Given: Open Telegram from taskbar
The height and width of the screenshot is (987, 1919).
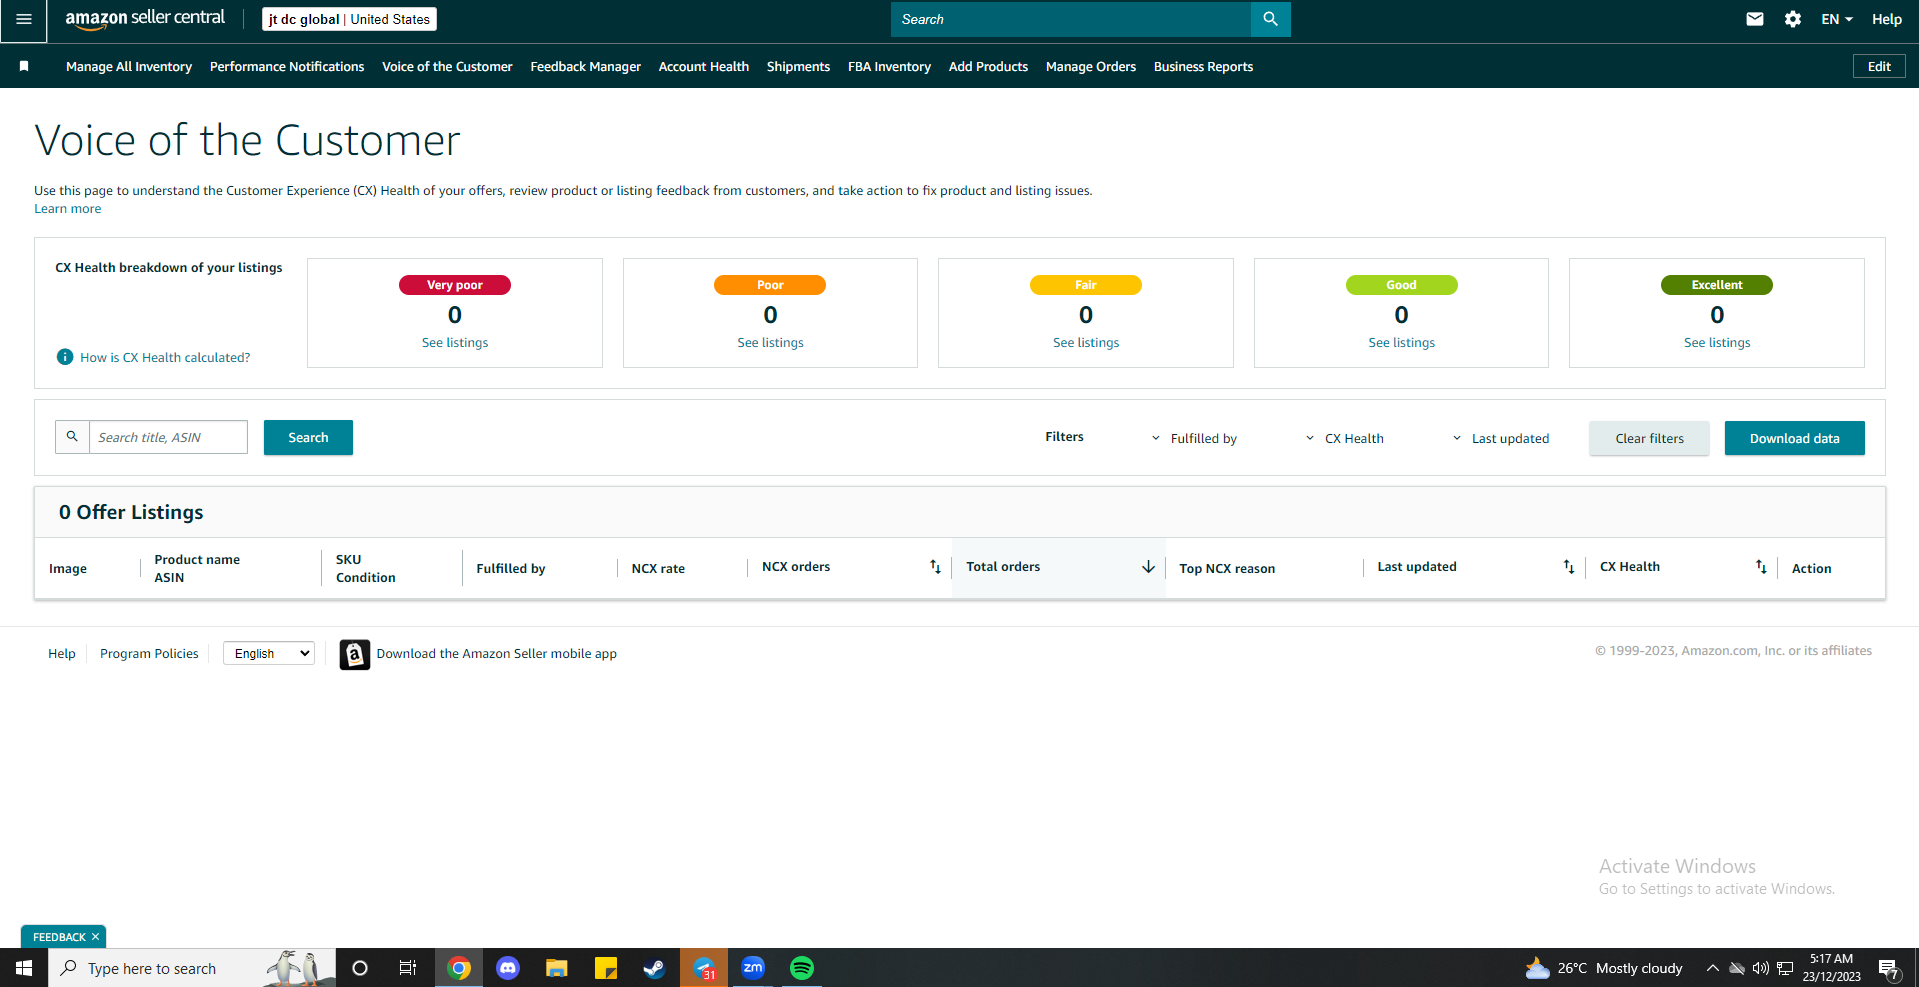Looking at the screenshot, I should (704, 968).
